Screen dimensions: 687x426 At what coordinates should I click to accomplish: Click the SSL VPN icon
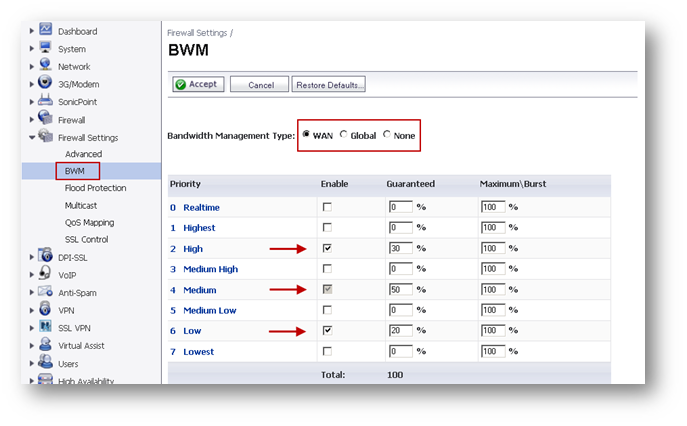pyautogui.click(x=45, y=326)
